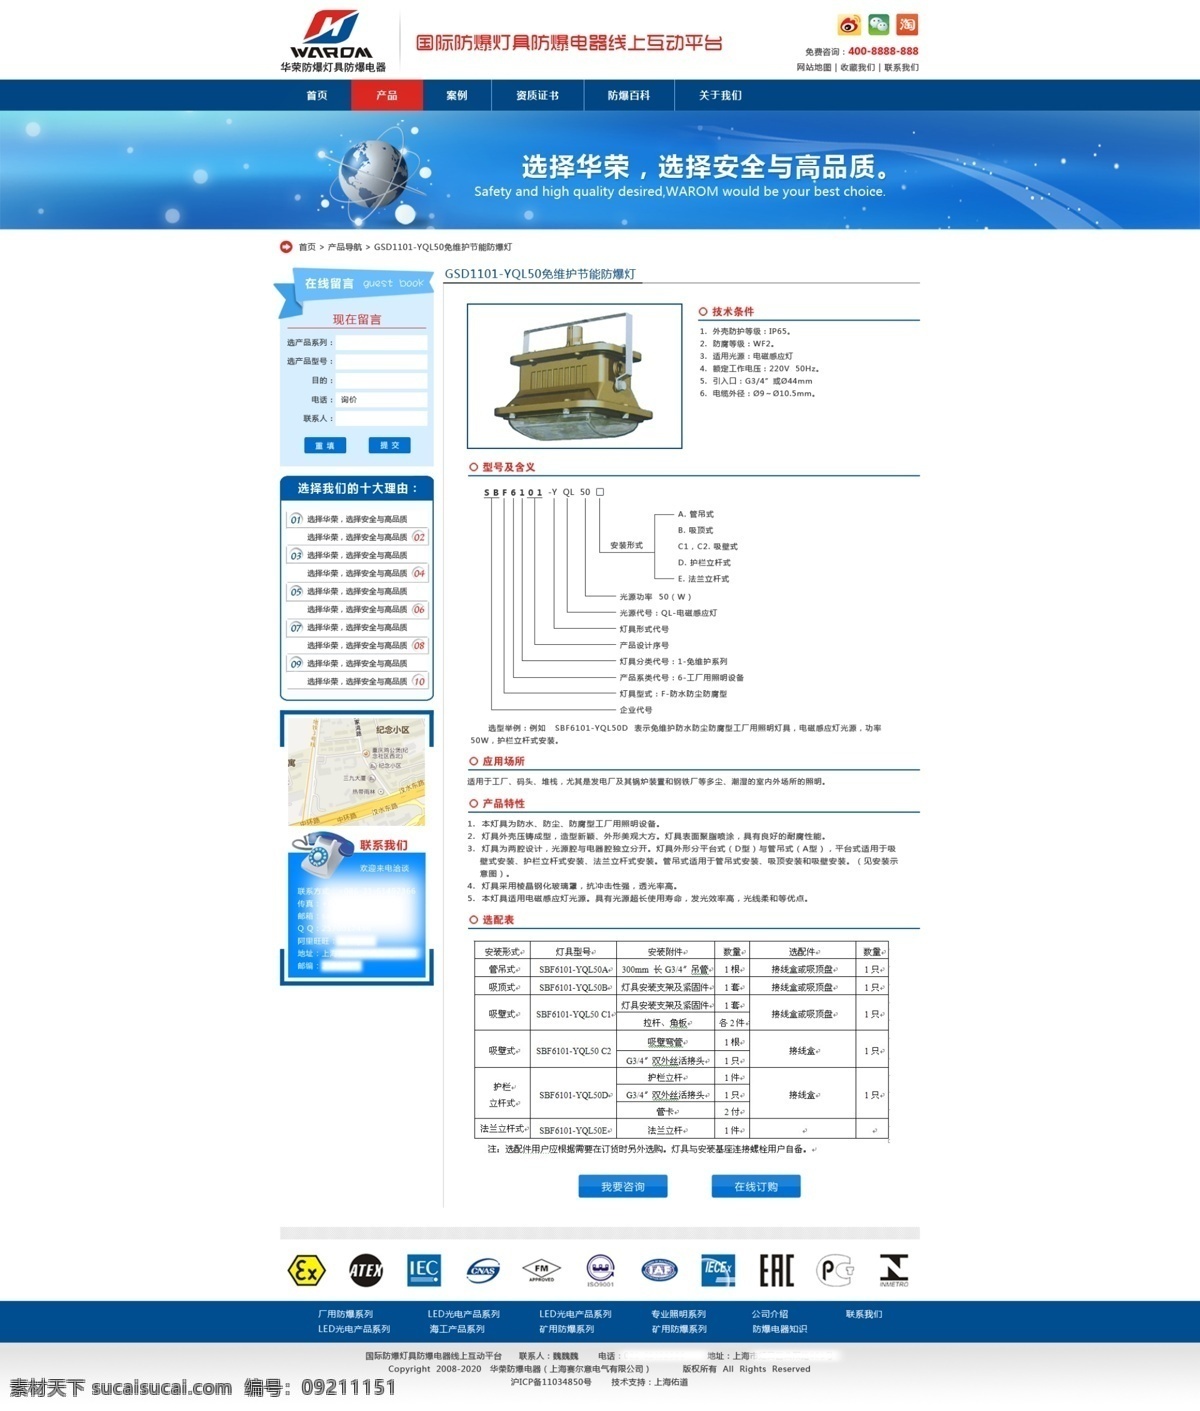Viewport: 1200px width, 1411px height.
Task: Click the explosion-proof lamp product image
Action: tap(575, 376)
